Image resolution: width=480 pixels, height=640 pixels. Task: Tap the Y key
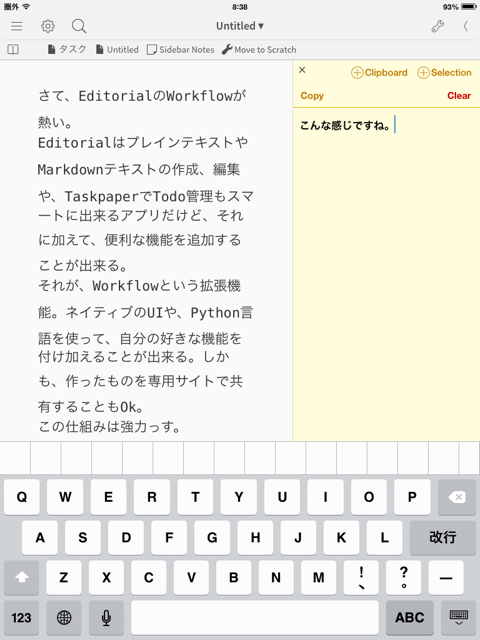point(239,497)
